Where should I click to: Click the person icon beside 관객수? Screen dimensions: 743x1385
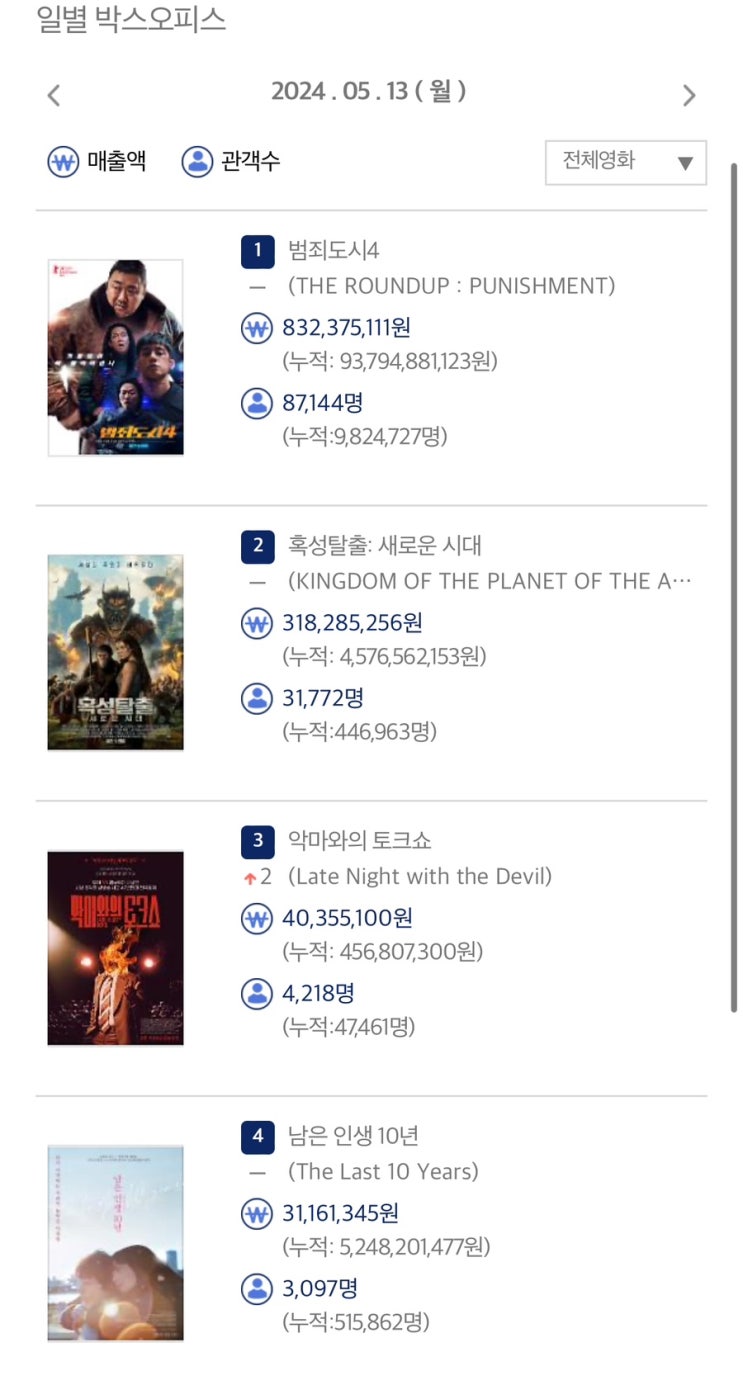197,162
